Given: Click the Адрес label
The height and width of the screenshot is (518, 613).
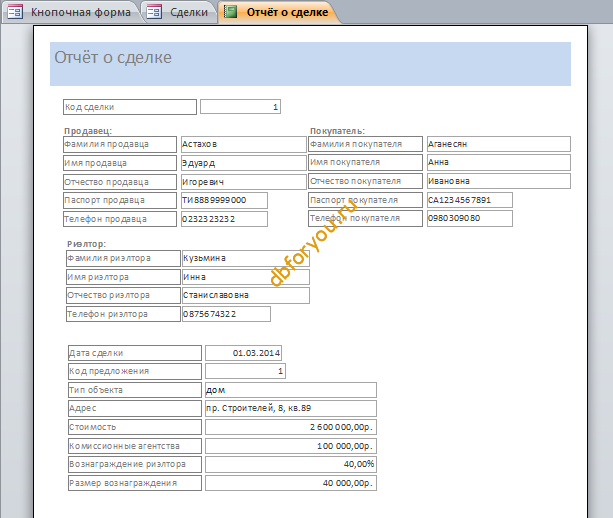Looking at the screenshot, I should [x=135, y=408].
